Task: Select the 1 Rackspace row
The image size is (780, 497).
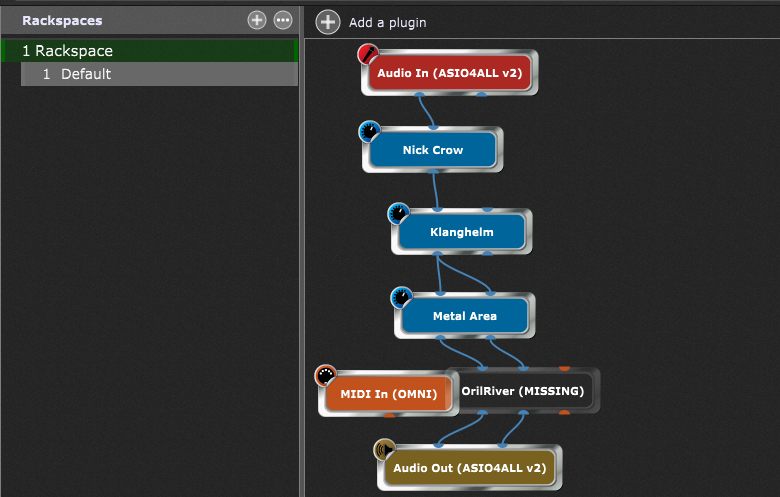Action: (150, 51)
